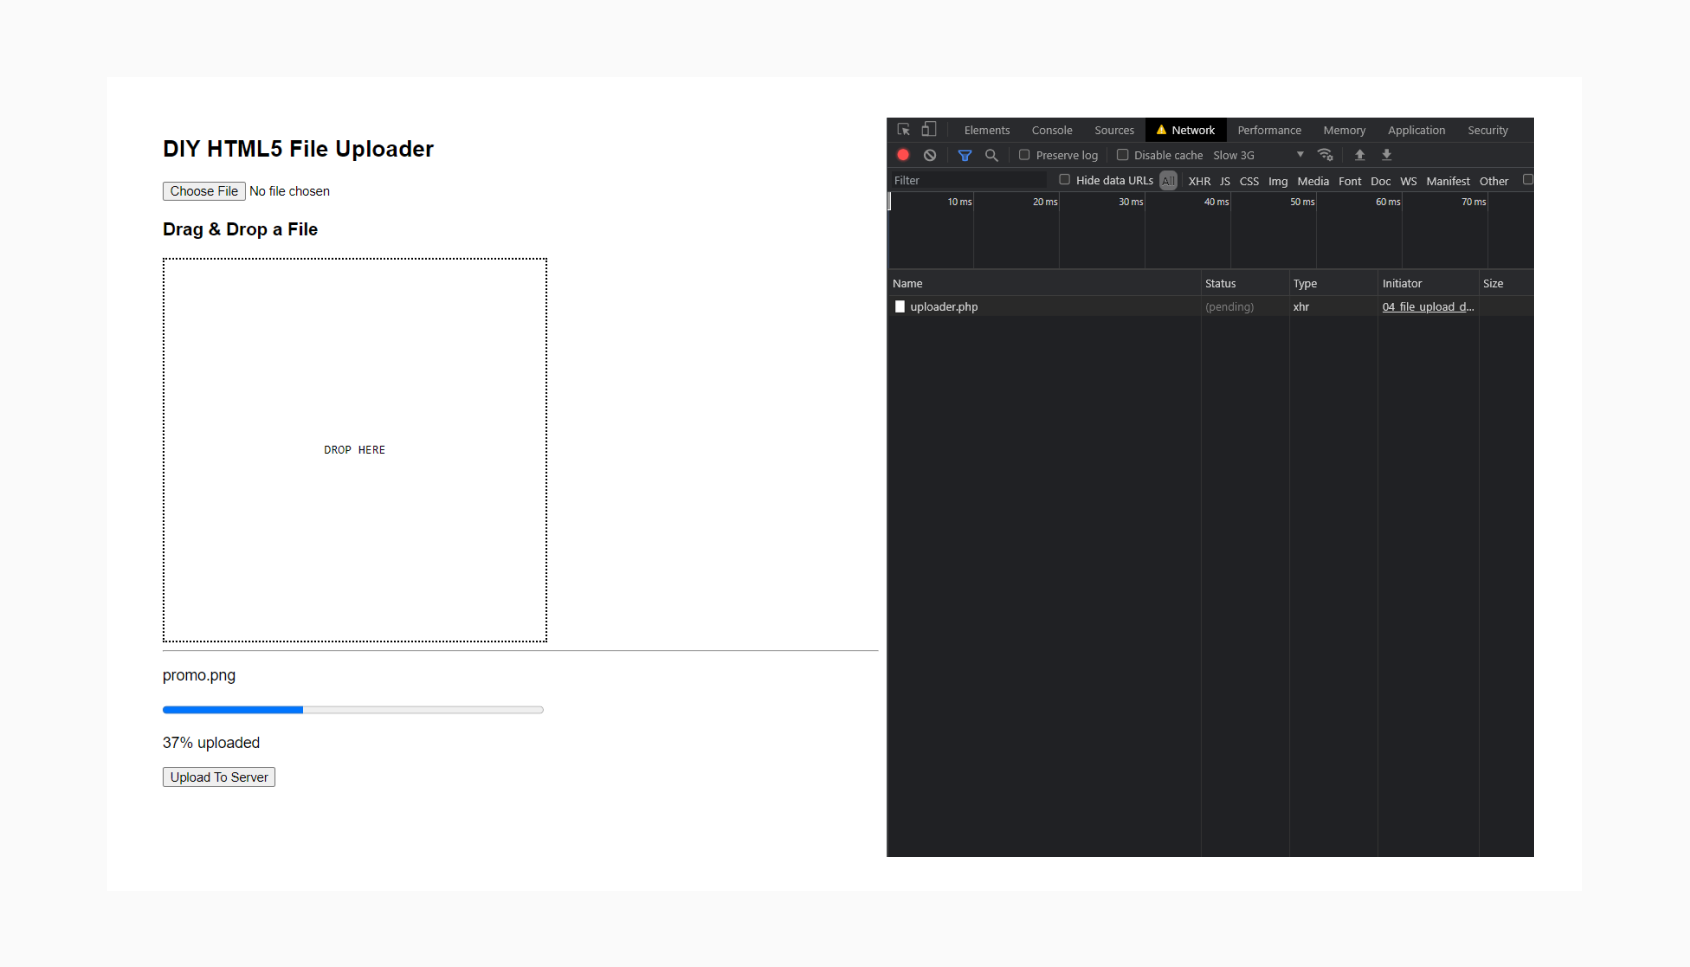This screenshot has height=967, width=1690.
Task: Clear the network log with the clear icon
Action: coord(931,155)
